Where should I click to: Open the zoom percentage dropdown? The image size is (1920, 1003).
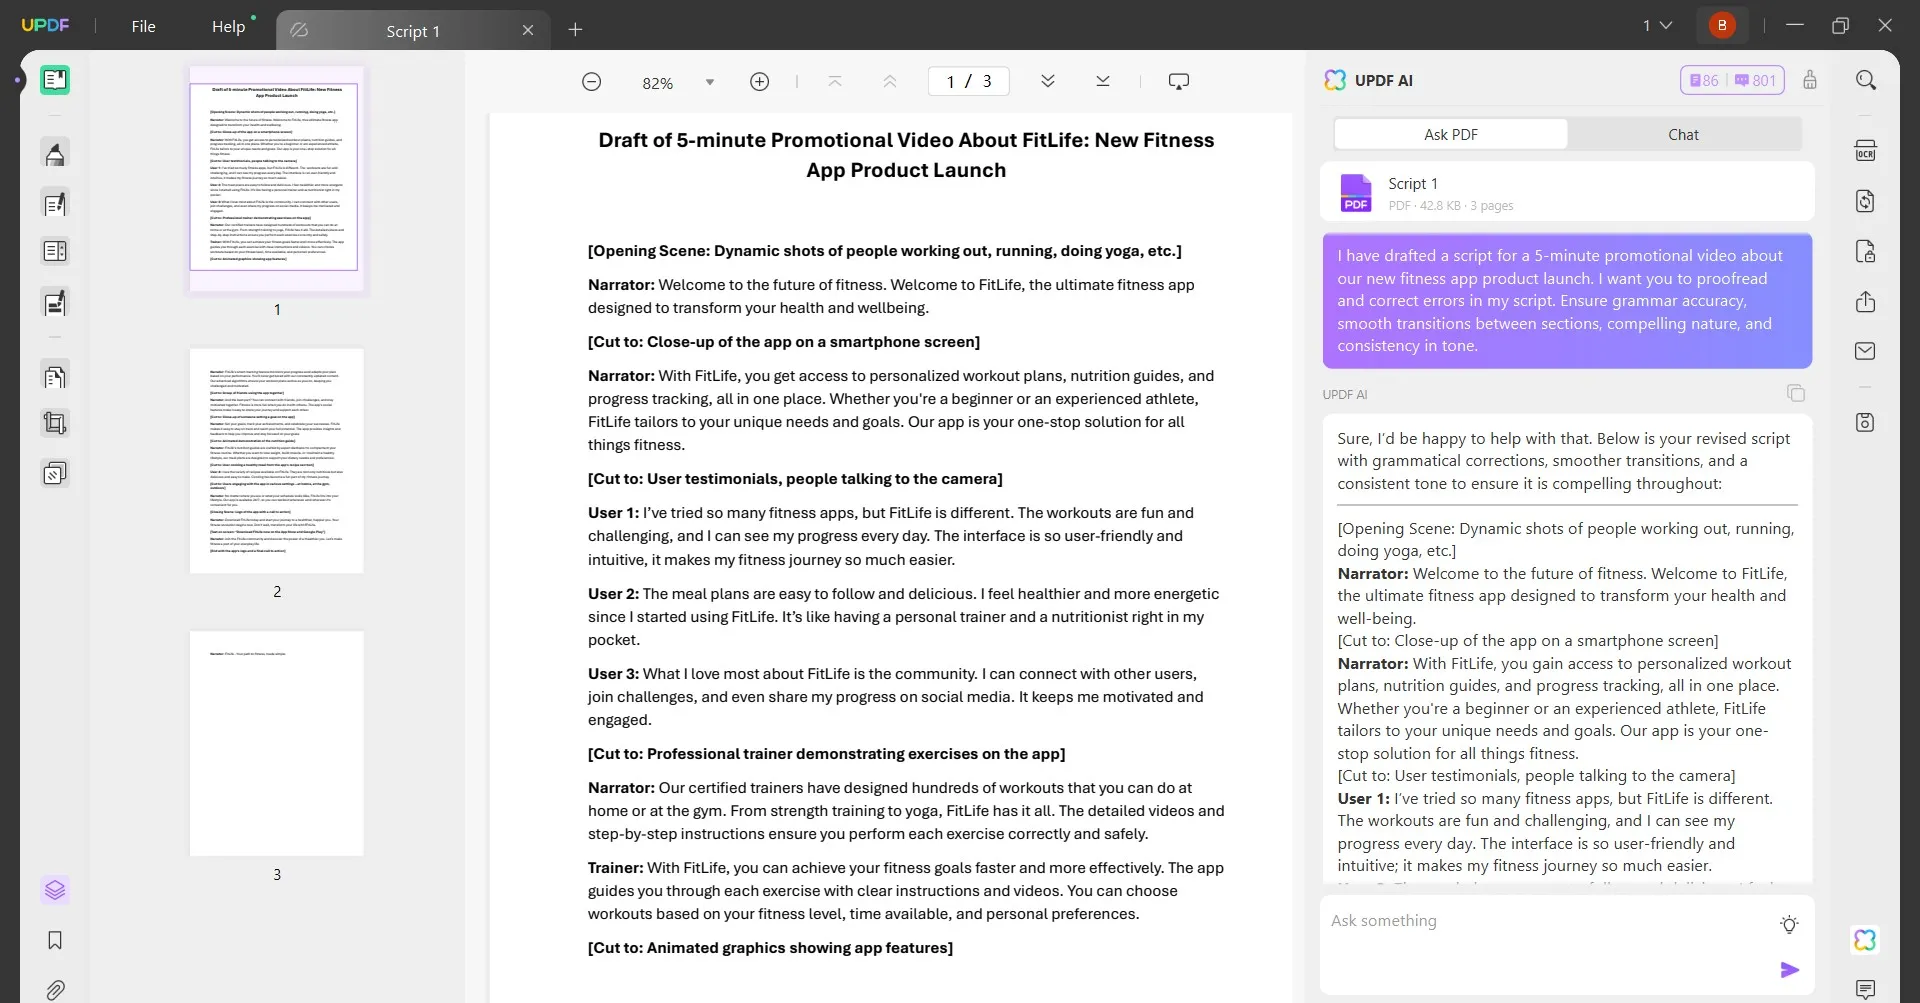coord(710,82)
